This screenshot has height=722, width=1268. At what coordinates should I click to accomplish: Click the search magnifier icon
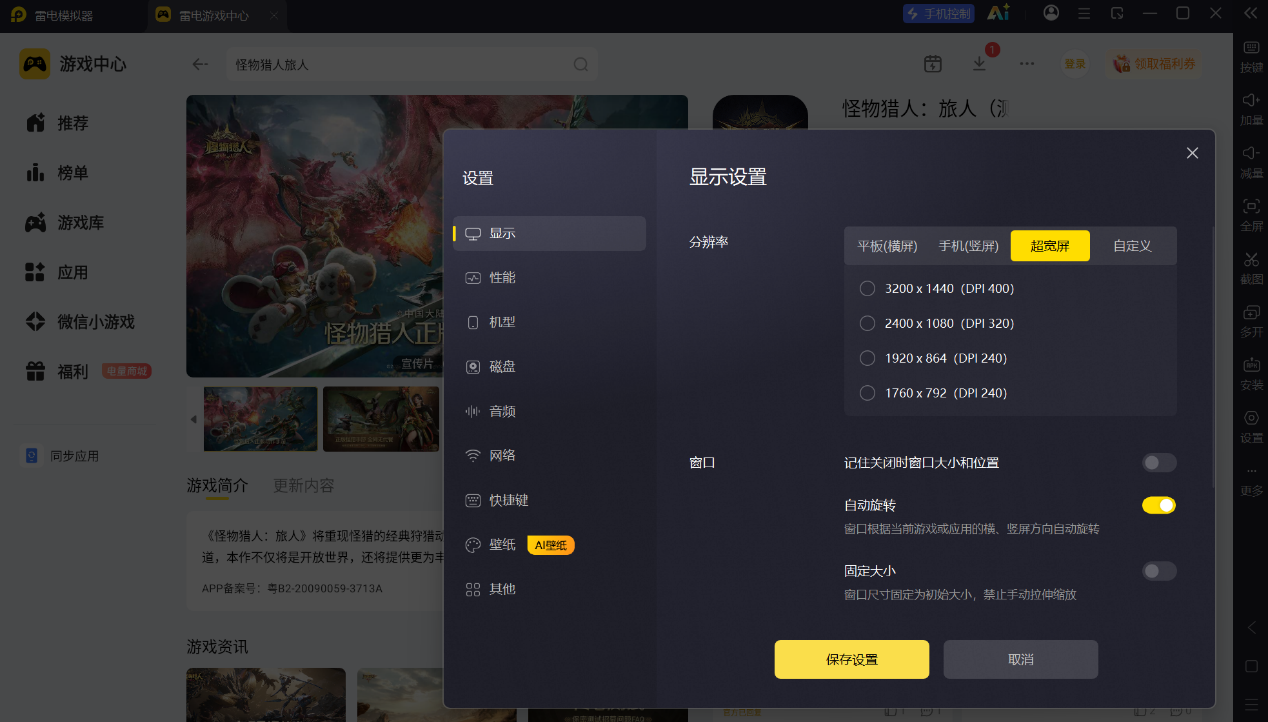click(580, 64)
